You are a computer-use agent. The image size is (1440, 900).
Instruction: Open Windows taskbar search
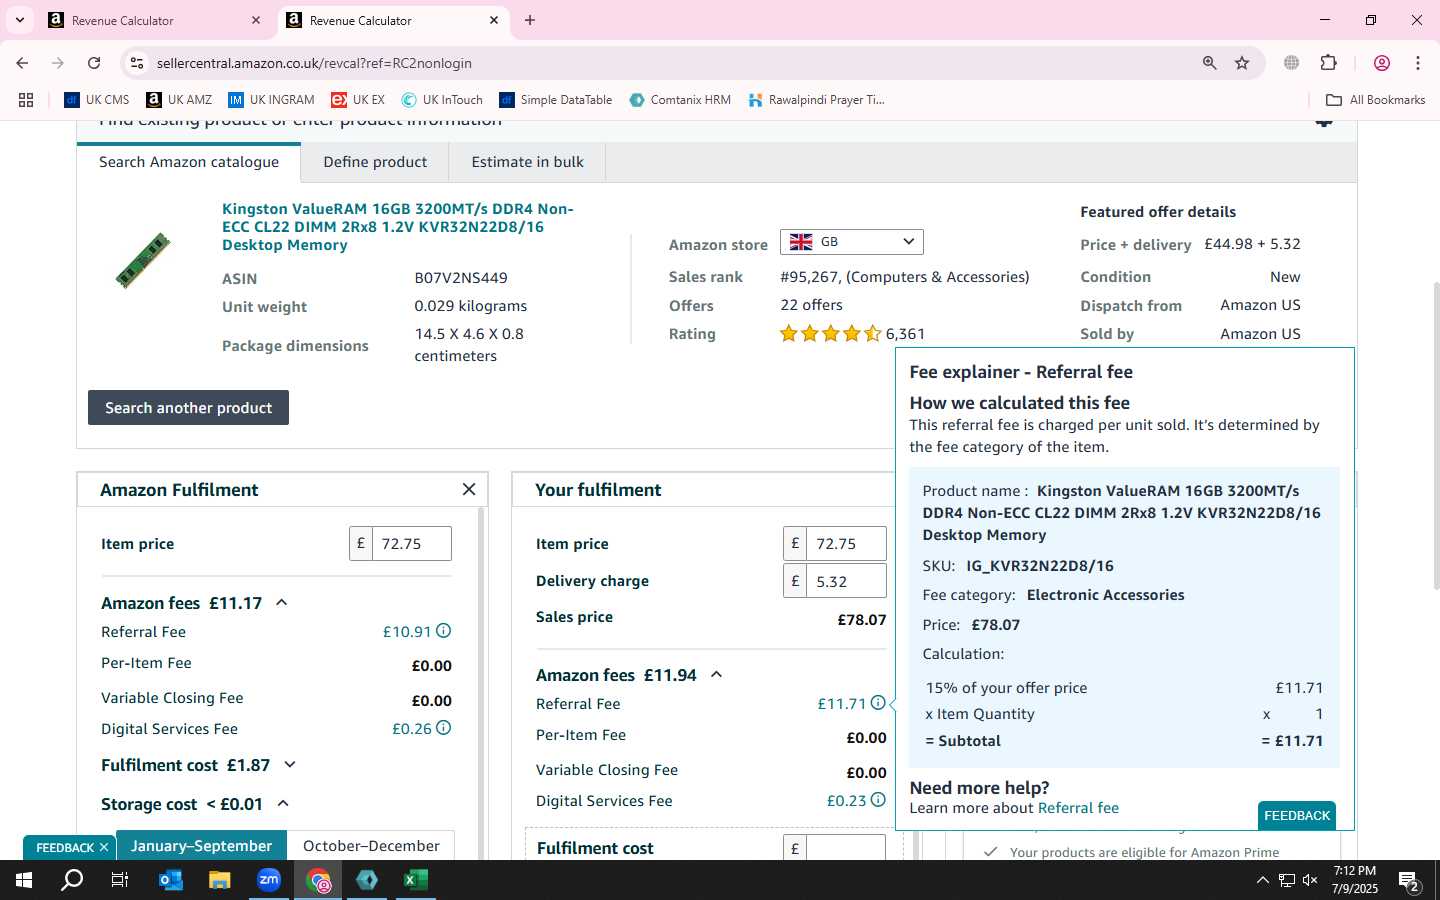(x=72, y=880)
